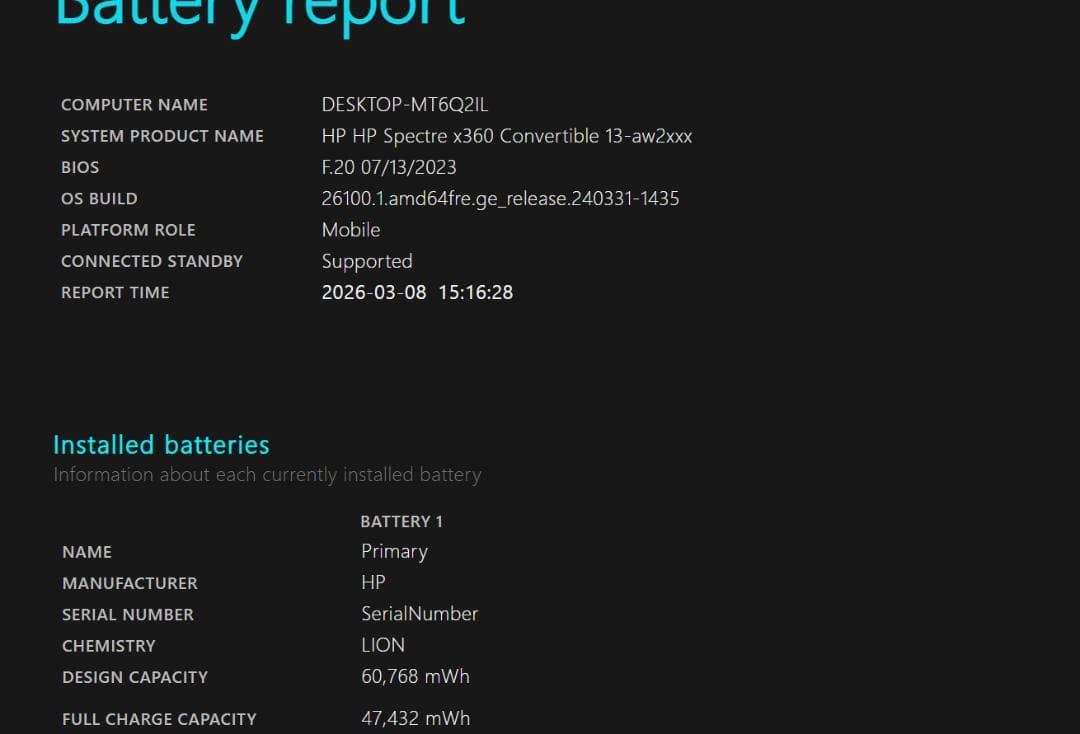Click the design capacity value 60,768 mWh
The height and width of the screenshot is (734, 1080).
point(415,677)
